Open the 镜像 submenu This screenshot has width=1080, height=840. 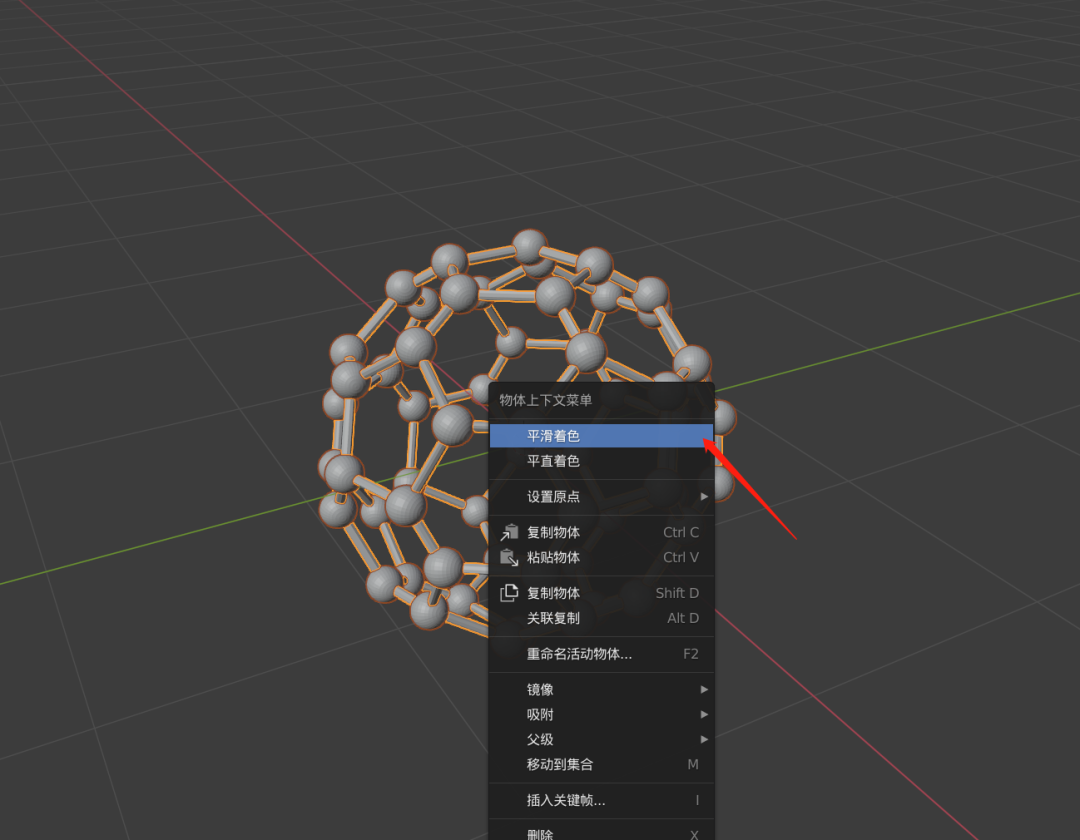pyautogui.click(x=601, y=689)
